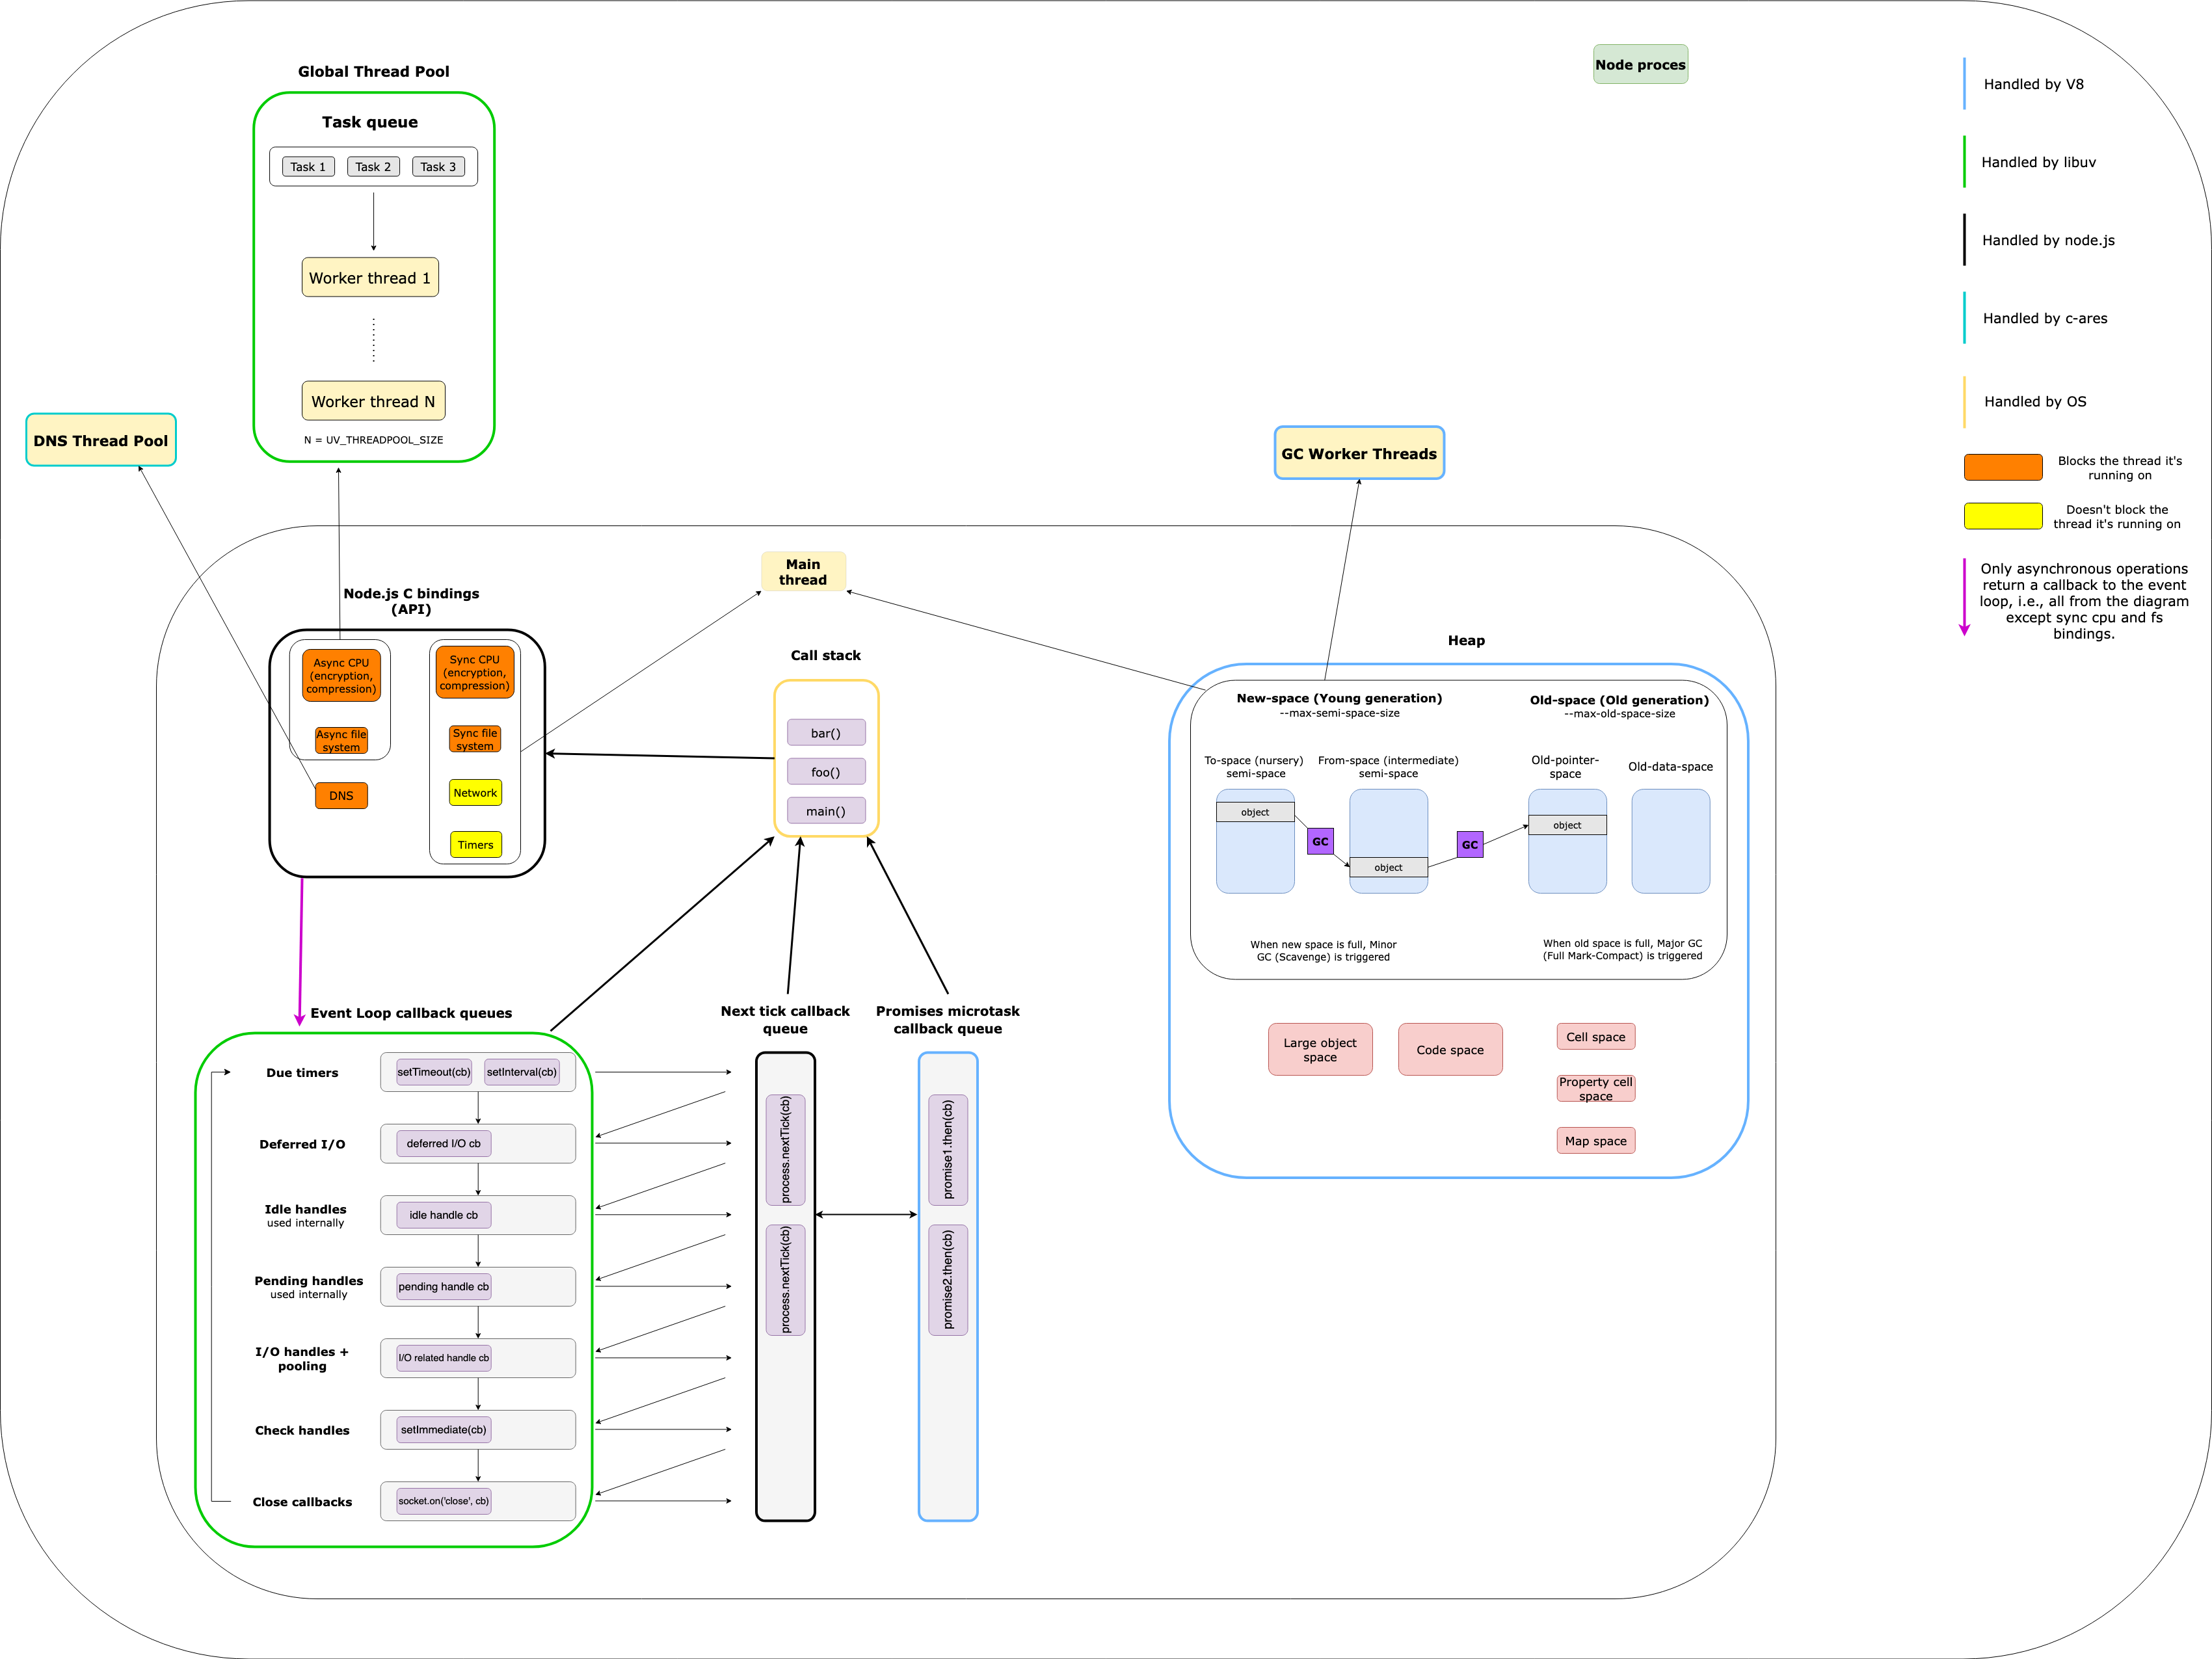Select the deferred I/O cb item

[444, 1144]
